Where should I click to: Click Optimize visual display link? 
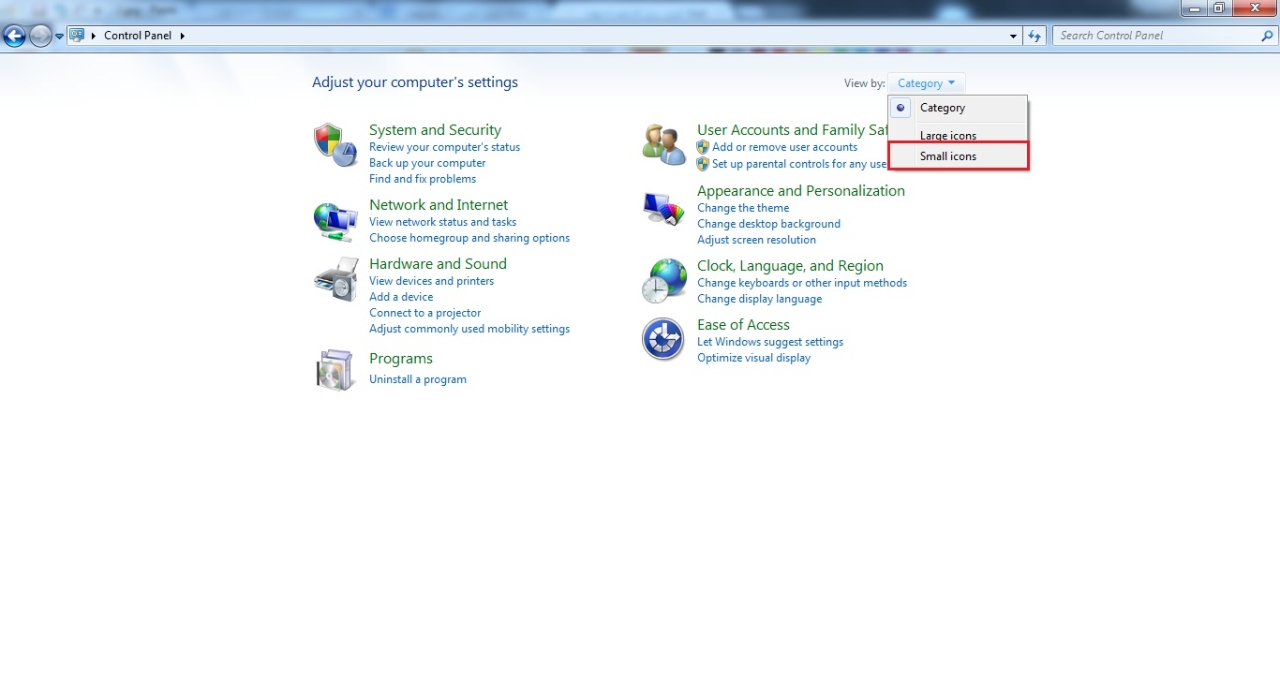754,358
